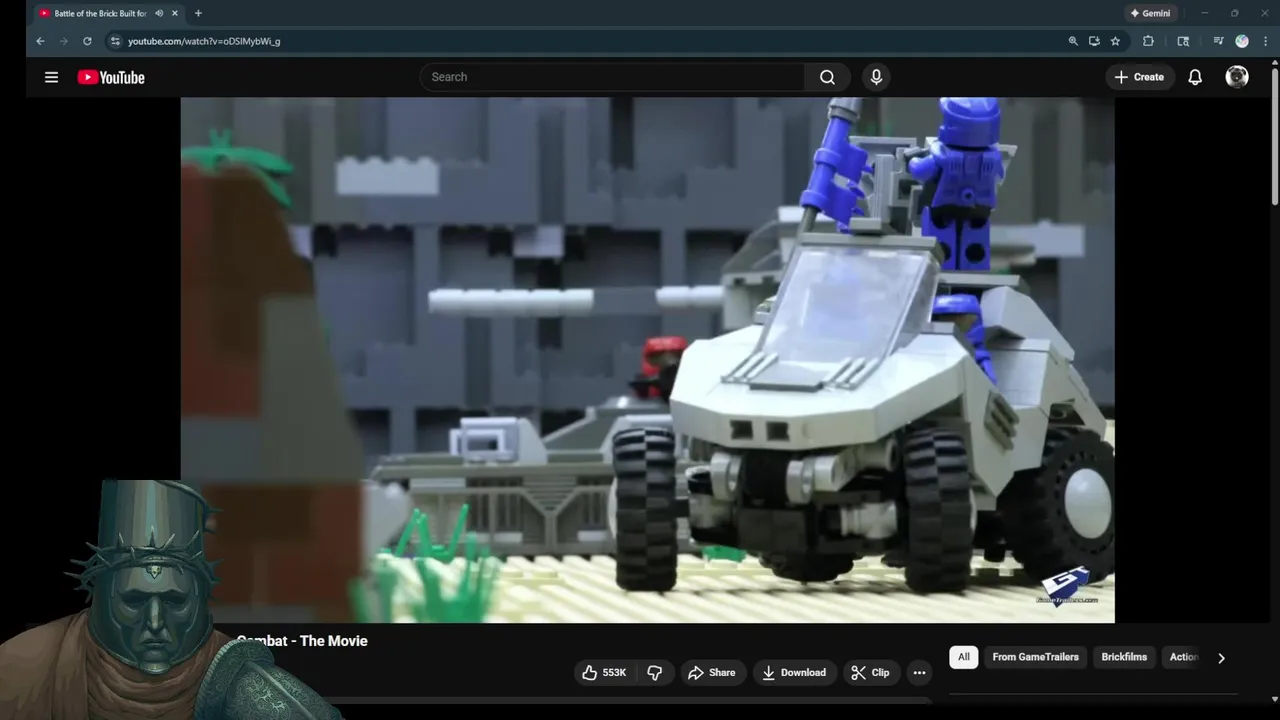The image size is (1280, 720).
Task: Download the video using the Download button
Action: pyautogui.click(x=794, y=673)
